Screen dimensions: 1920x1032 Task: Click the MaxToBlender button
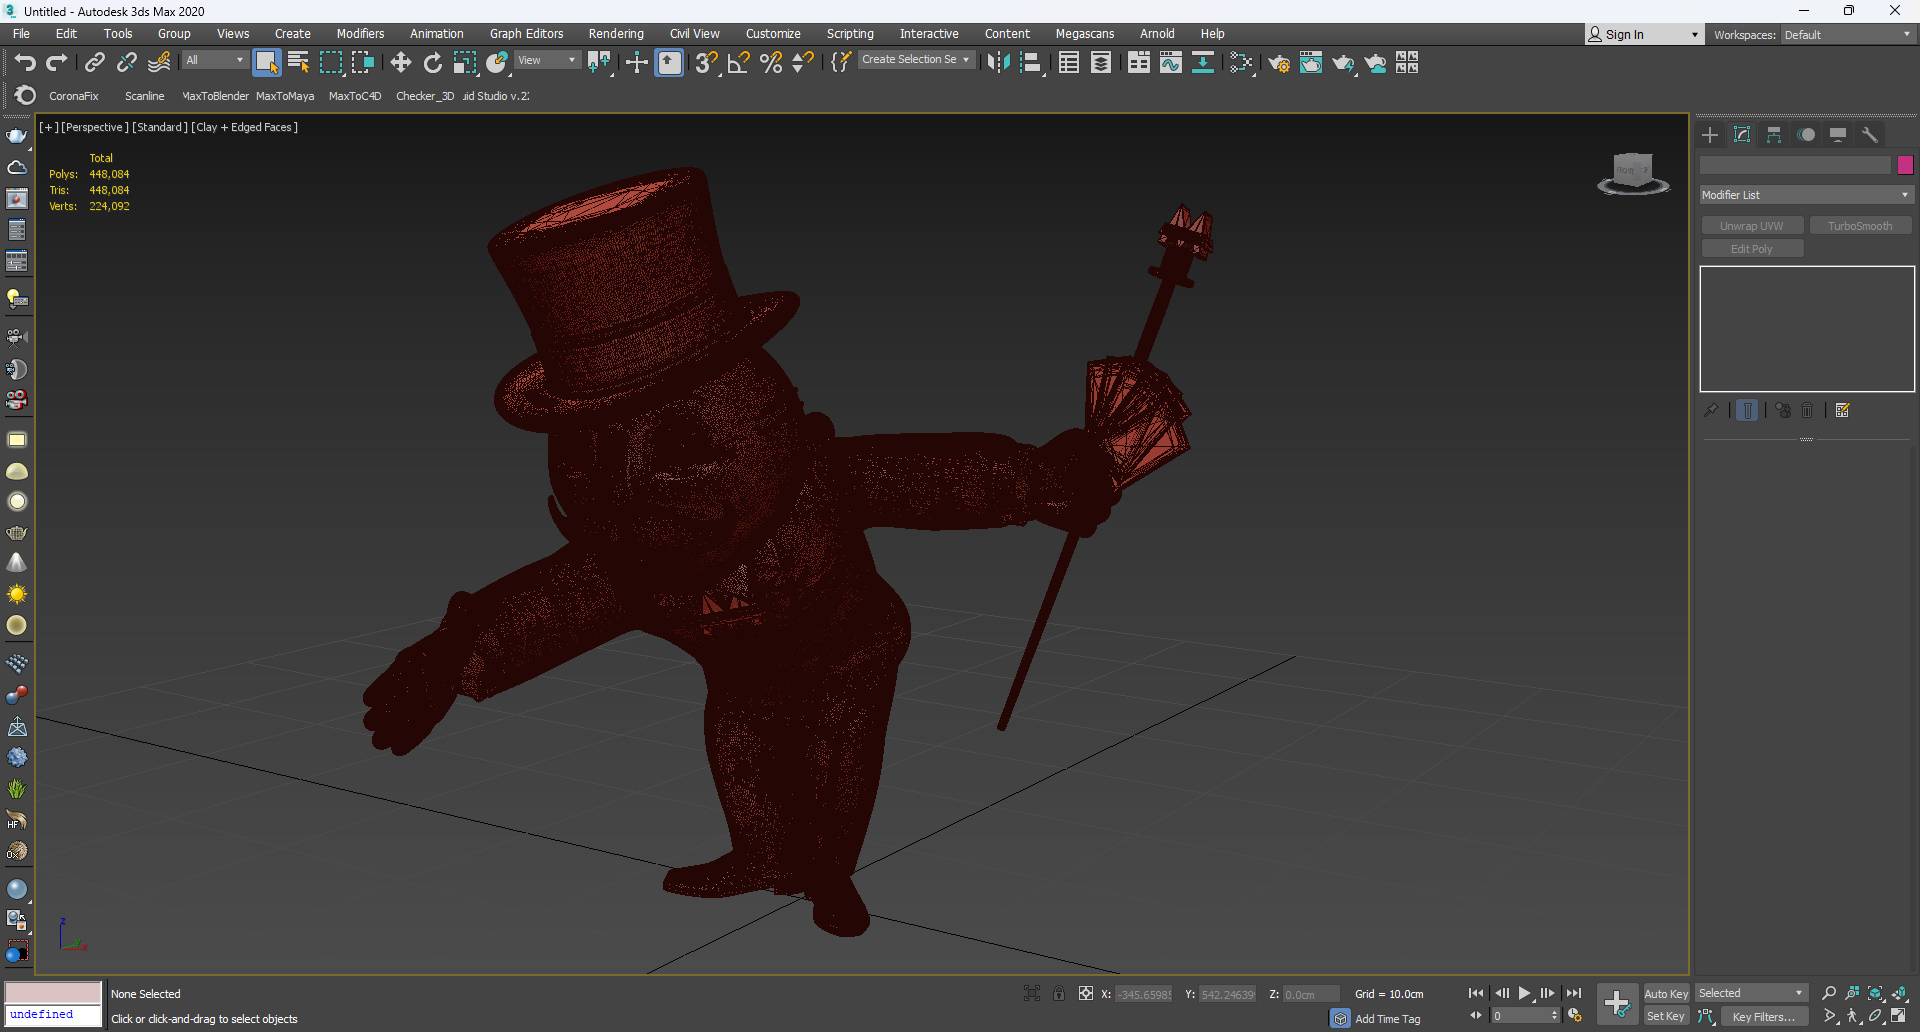coord(215,96)
